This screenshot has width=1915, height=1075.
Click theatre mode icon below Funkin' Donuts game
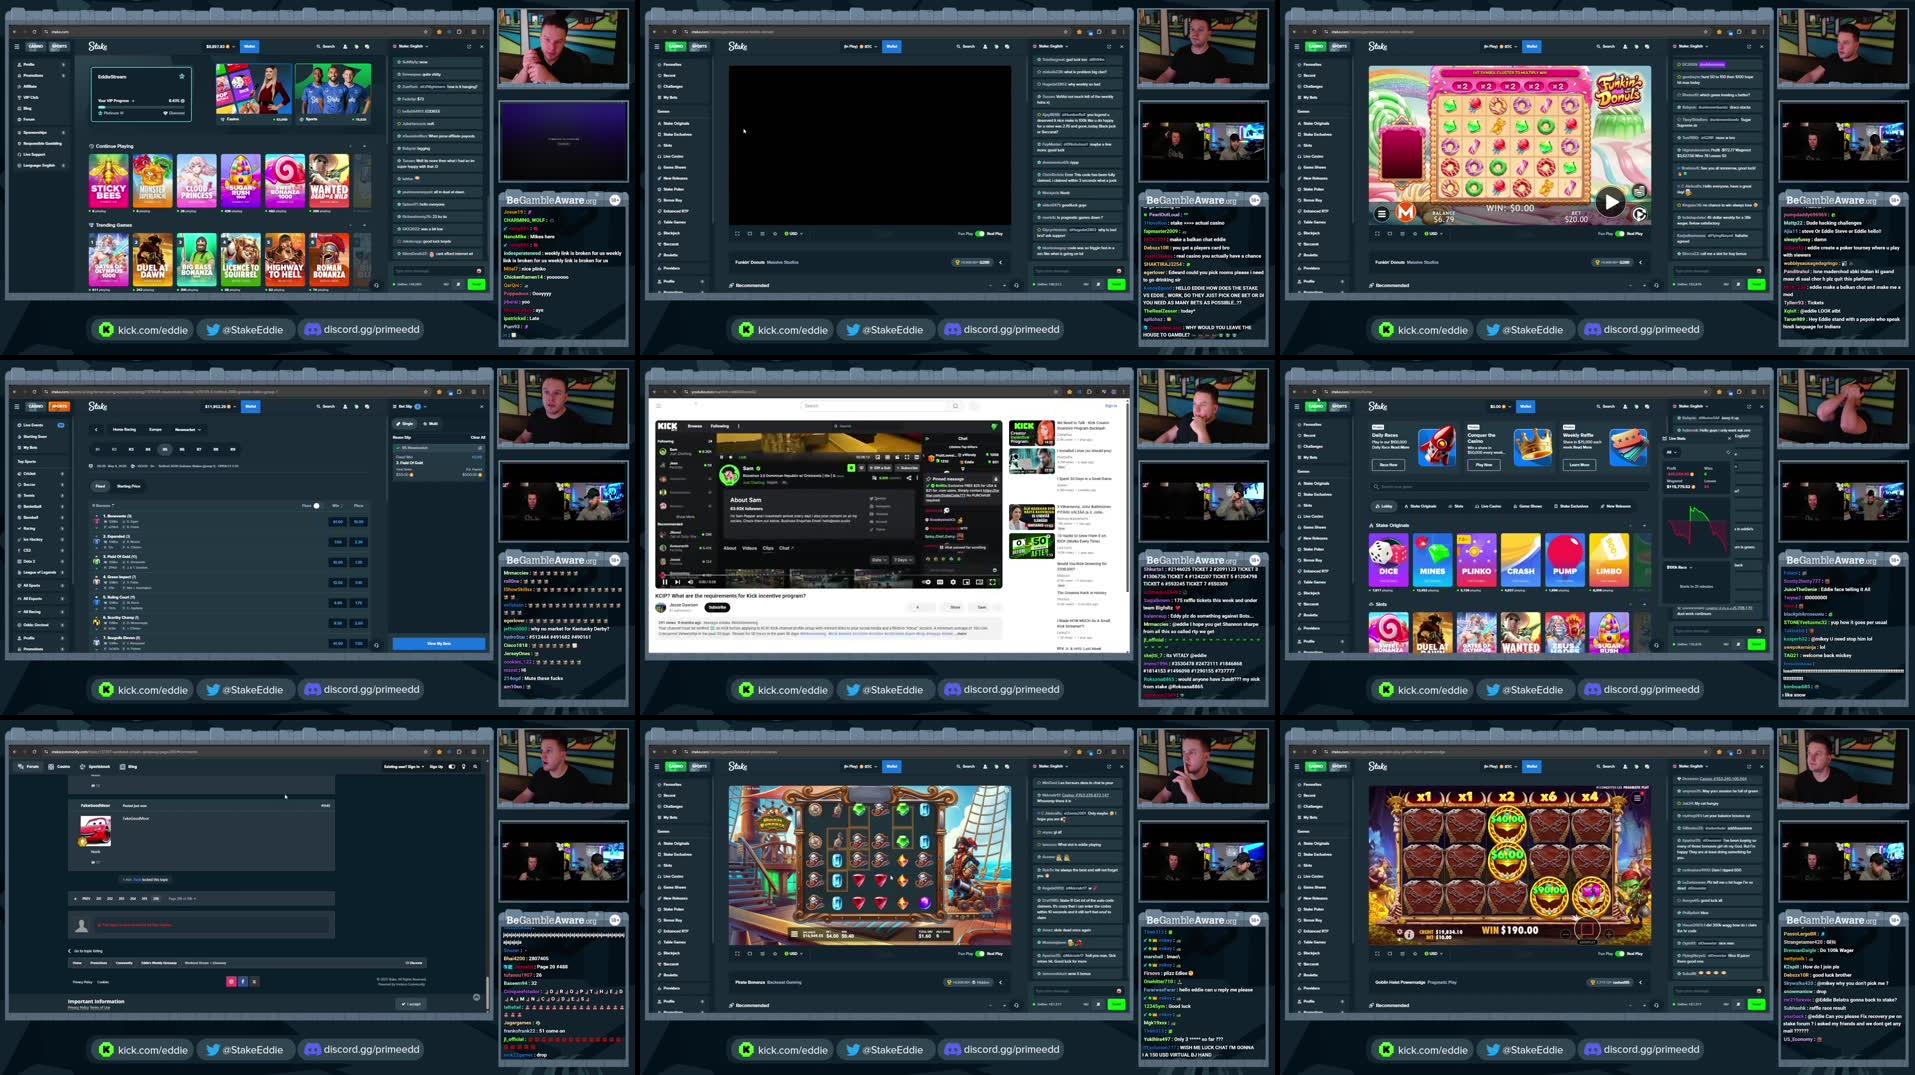pyautogui.click(x=1389, y=234)
